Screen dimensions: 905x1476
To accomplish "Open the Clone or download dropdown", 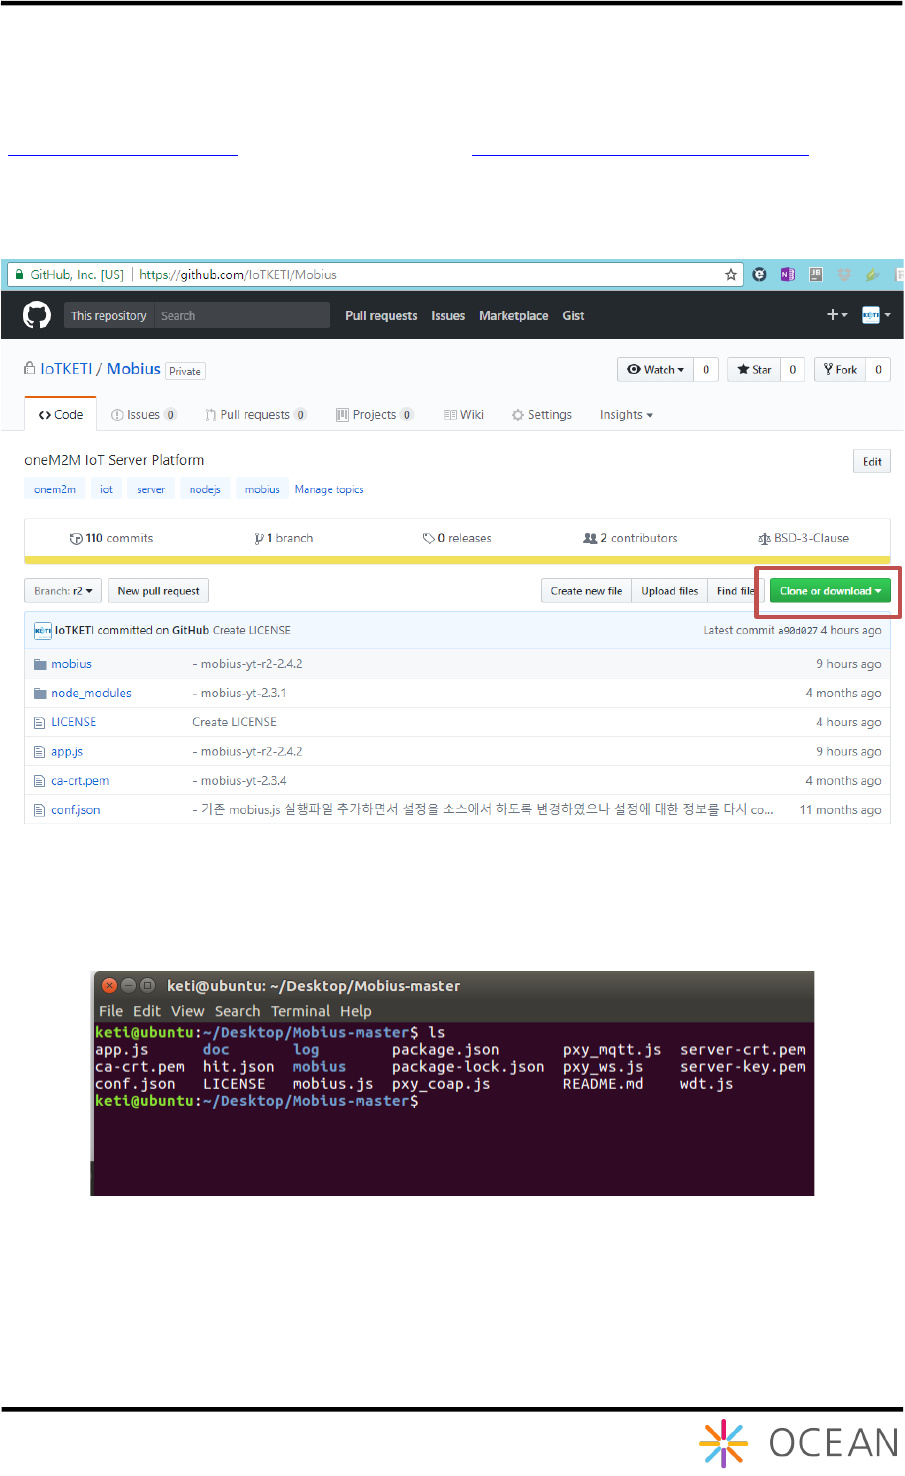I will 830,591.
